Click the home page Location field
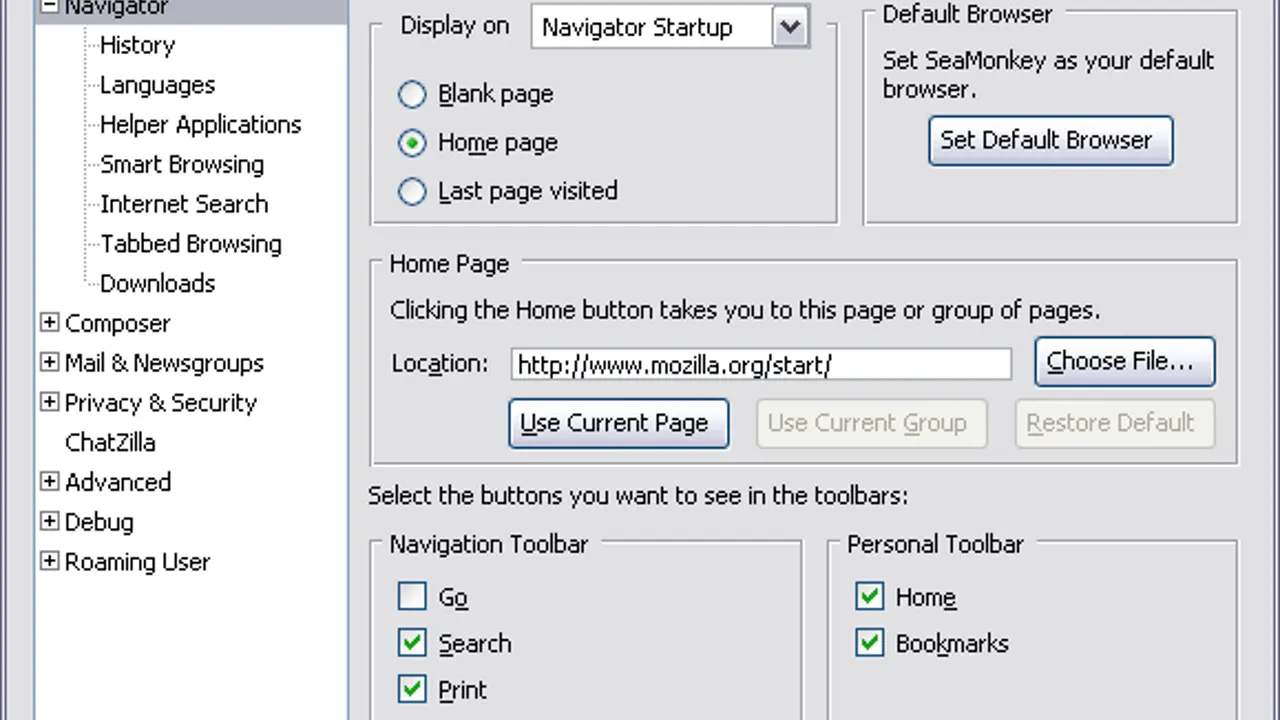 pyautogui.click(x=760, y=364)
